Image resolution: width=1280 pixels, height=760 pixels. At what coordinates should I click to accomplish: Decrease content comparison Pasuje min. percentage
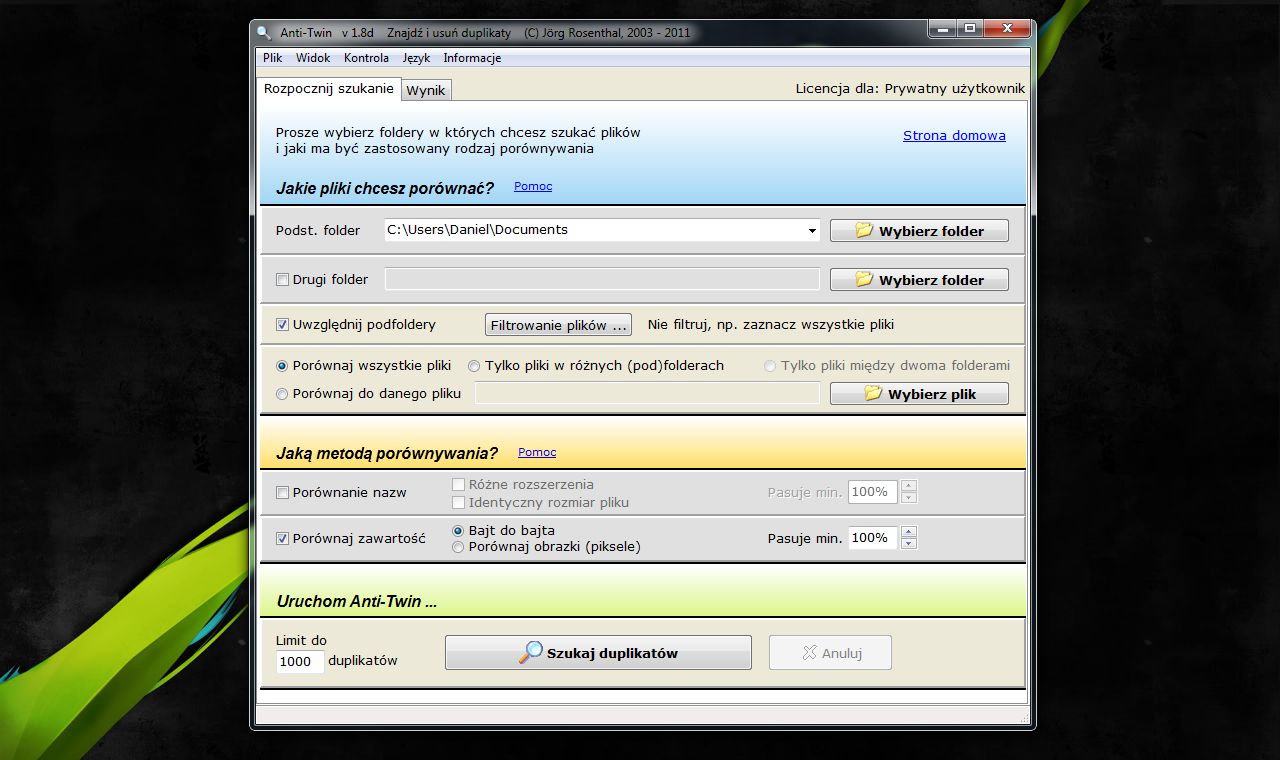[x=908, y=544]
